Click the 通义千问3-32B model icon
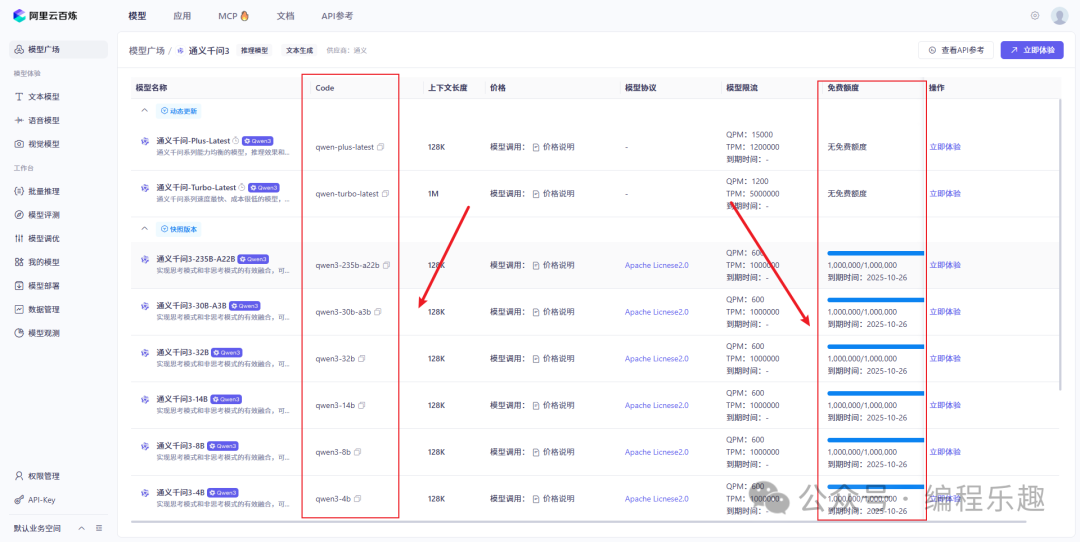 (145, 353)
